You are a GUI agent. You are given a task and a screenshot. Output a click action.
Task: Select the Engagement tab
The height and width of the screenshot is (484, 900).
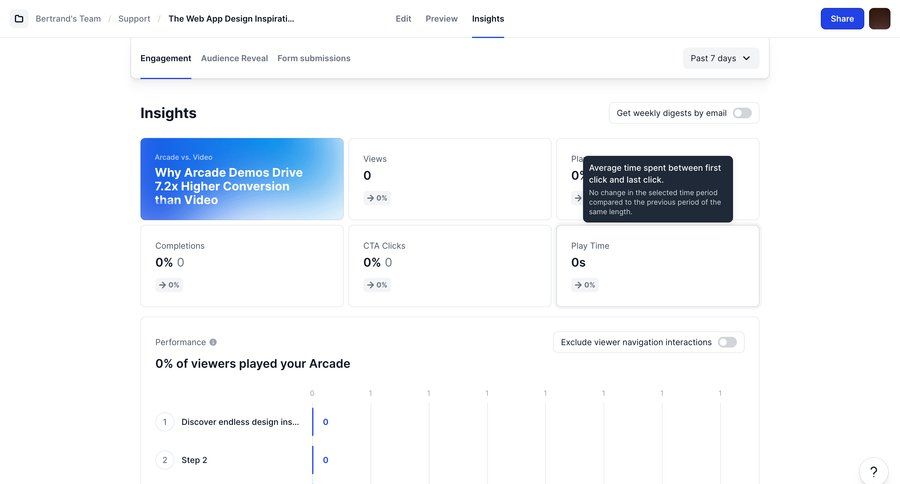tap(165, 58)
